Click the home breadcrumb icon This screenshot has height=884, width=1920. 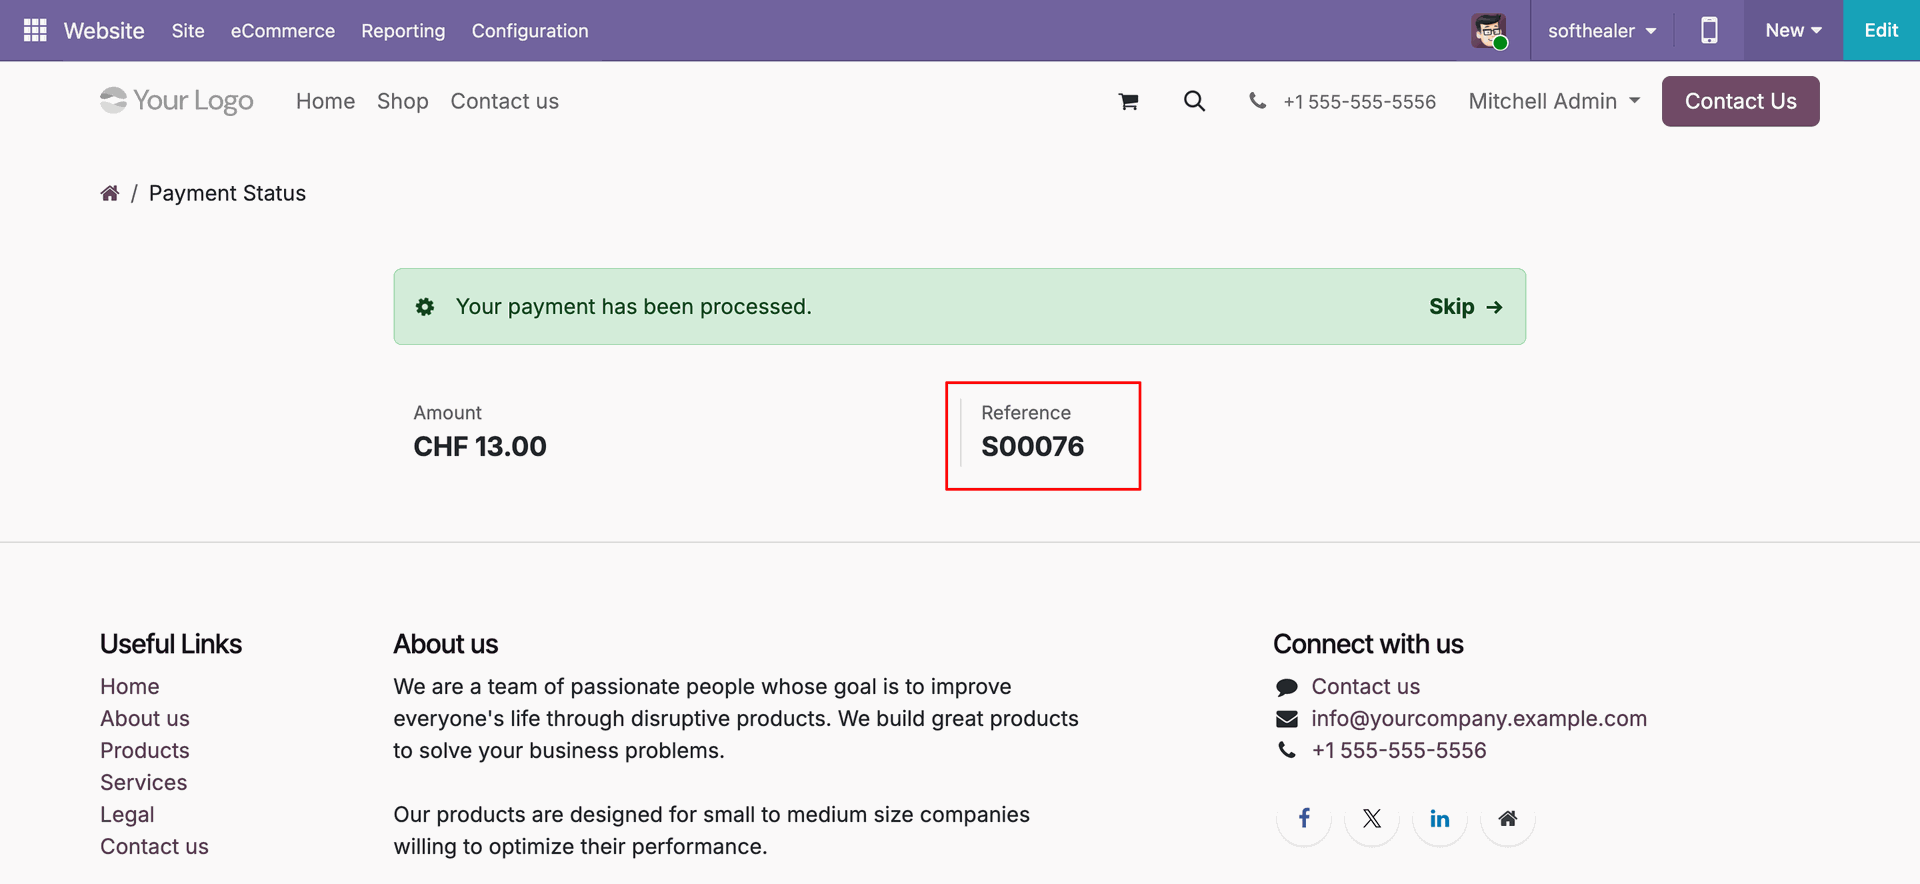click(110, 193)
